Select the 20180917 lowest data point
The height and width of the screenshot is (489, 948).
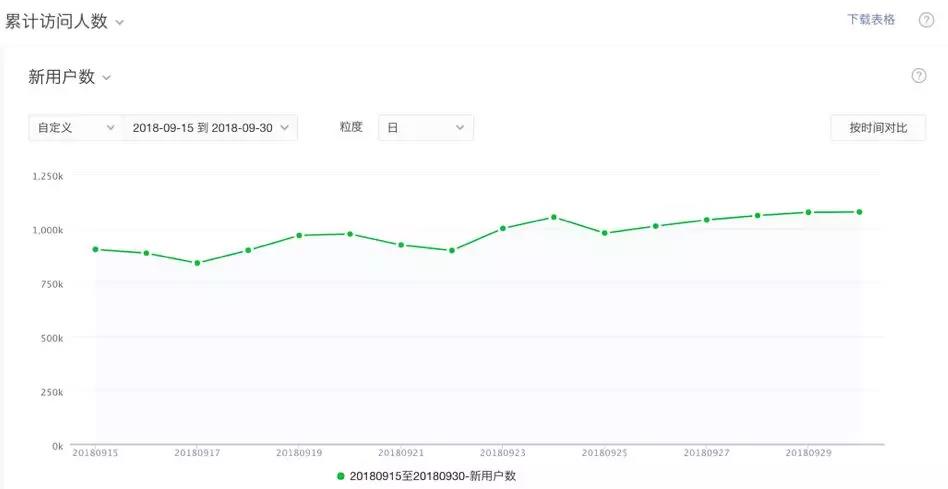197,263
